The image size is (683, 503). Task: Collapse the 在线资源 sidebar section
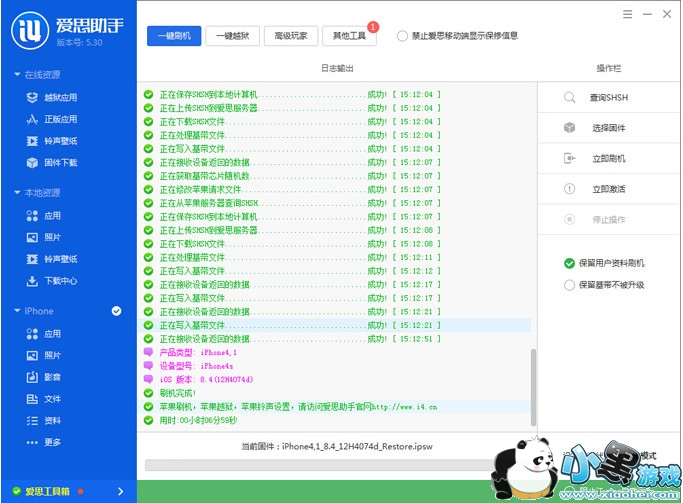(17, 75)
